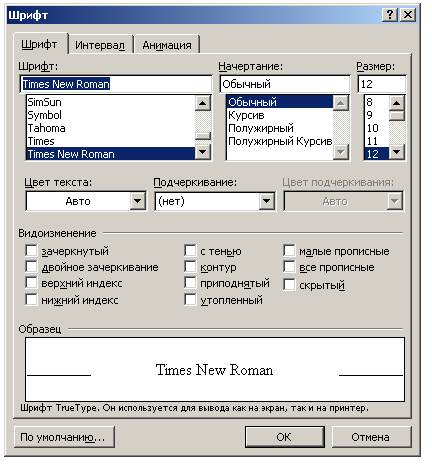
Task: Switch to the Анимация tab
Action: coord(167,45)
